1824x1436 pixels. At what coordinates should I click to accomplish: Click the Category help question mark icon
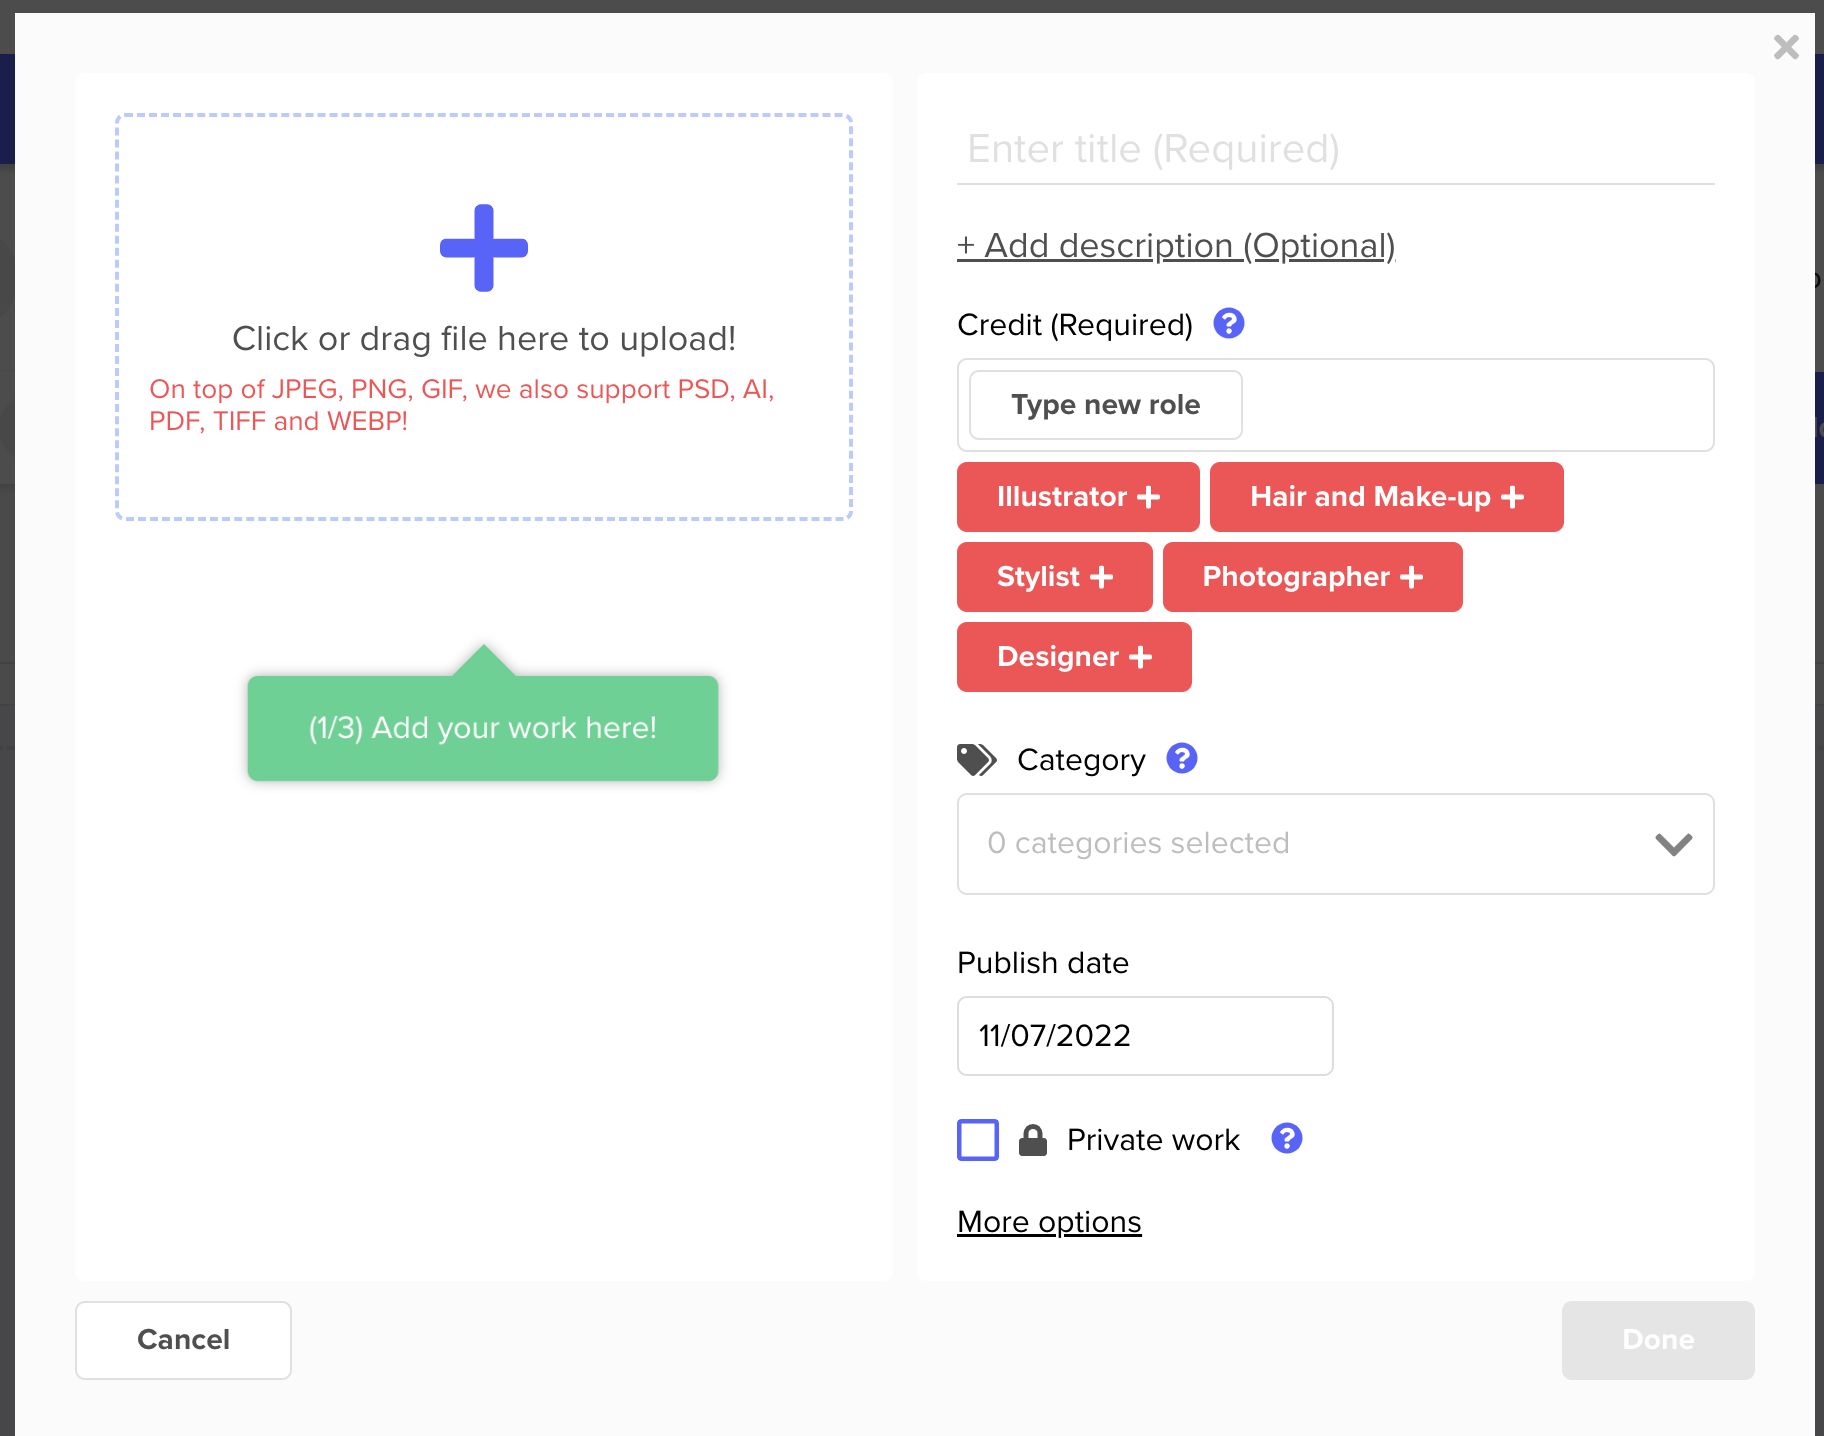(x=1181, y=759)
